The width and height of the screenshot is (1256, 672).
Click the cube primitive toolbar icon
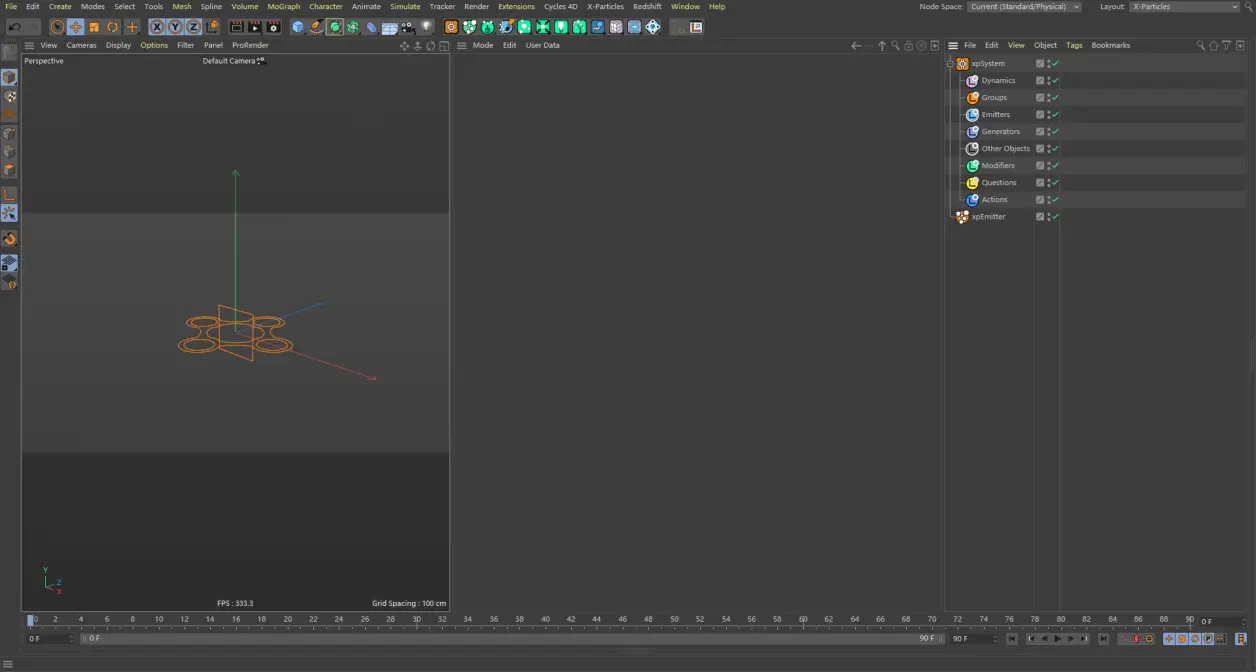point(298,27)
